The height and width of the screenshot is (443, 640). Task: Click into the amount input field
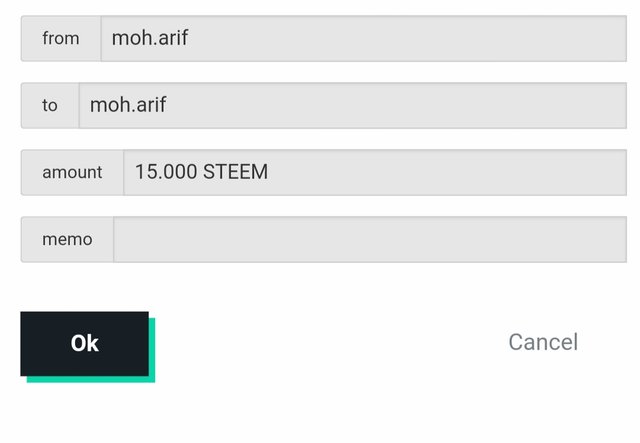[374, 172]
